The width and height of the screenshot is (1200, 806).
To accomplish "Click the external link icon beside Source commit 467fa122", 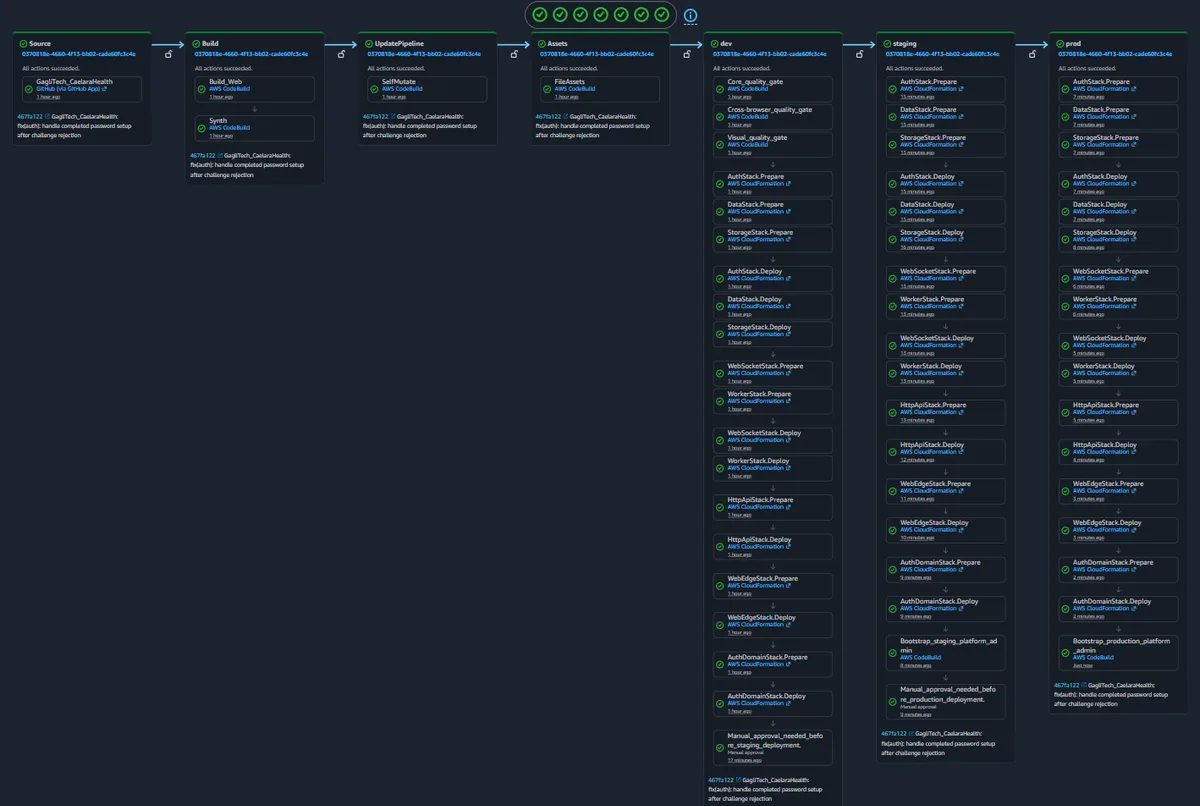I will 47,117.
